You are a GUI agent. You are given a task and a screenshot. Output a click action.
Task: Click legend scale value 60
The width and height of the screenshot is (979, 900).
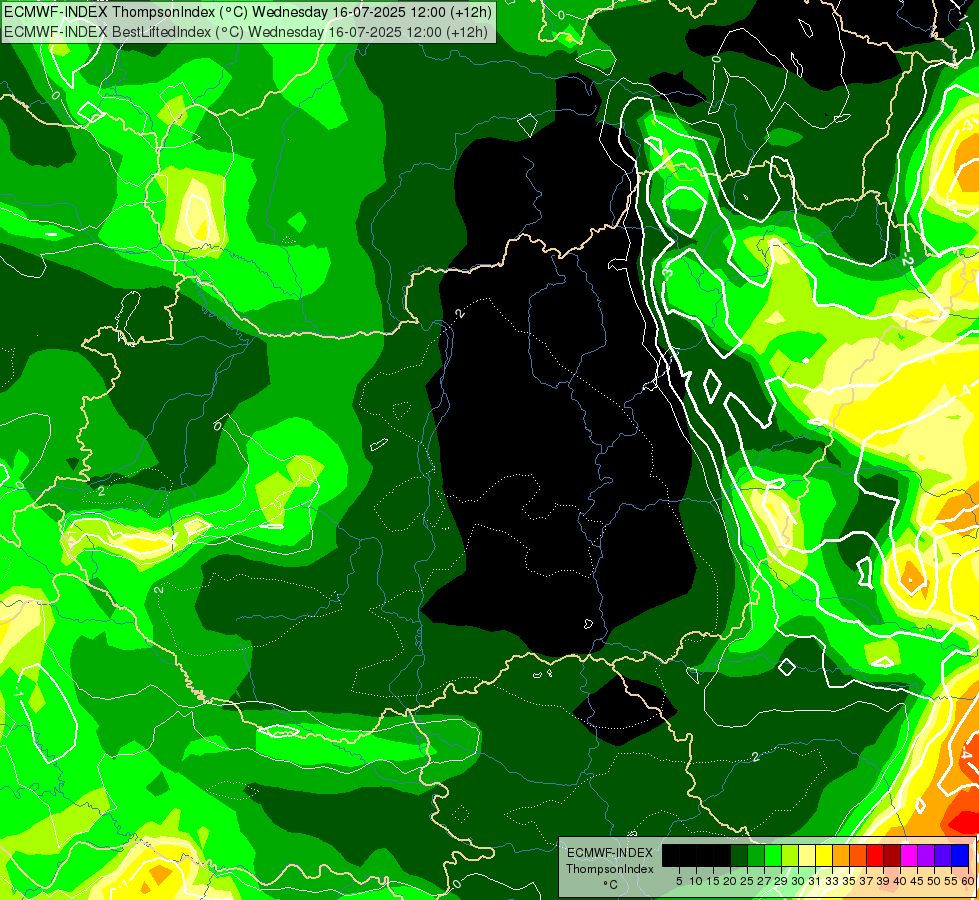[968, 881]
